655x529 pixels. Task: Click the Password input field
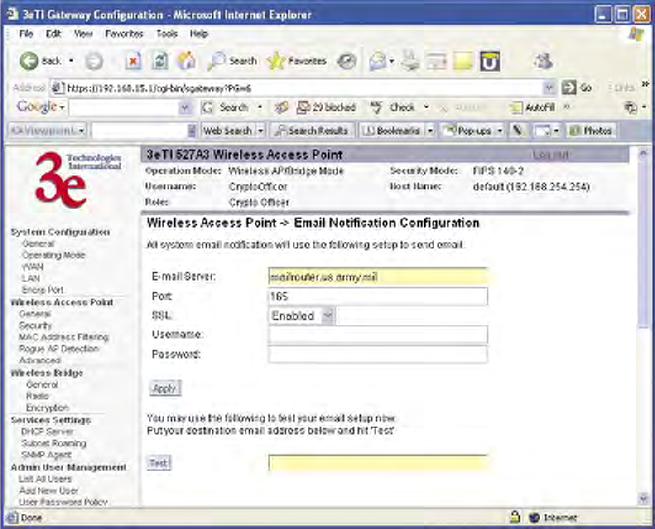coord(378,354)
